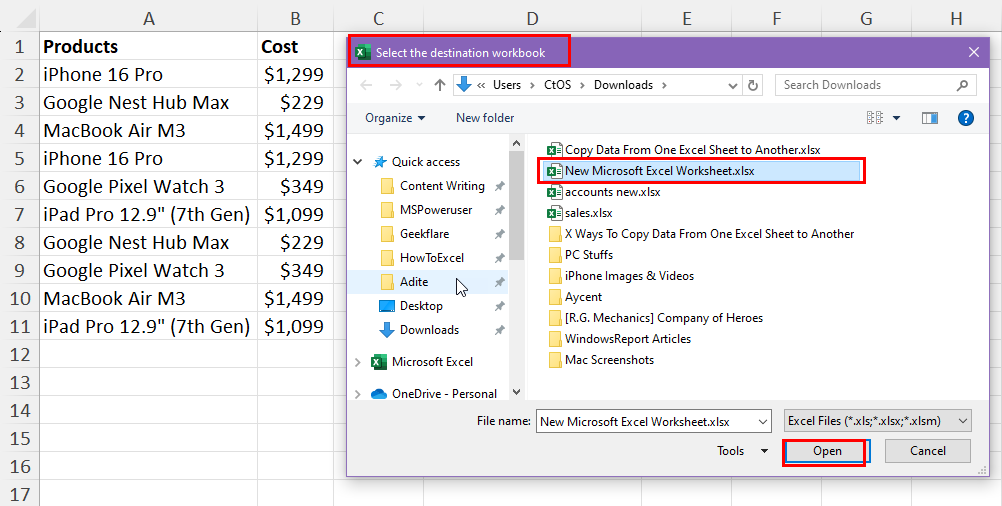The width and height of the screenshot is (1002, 506).
Task: Click Users in the address breadcrumb
Action: pyautogui.click(x=507, y=85)
